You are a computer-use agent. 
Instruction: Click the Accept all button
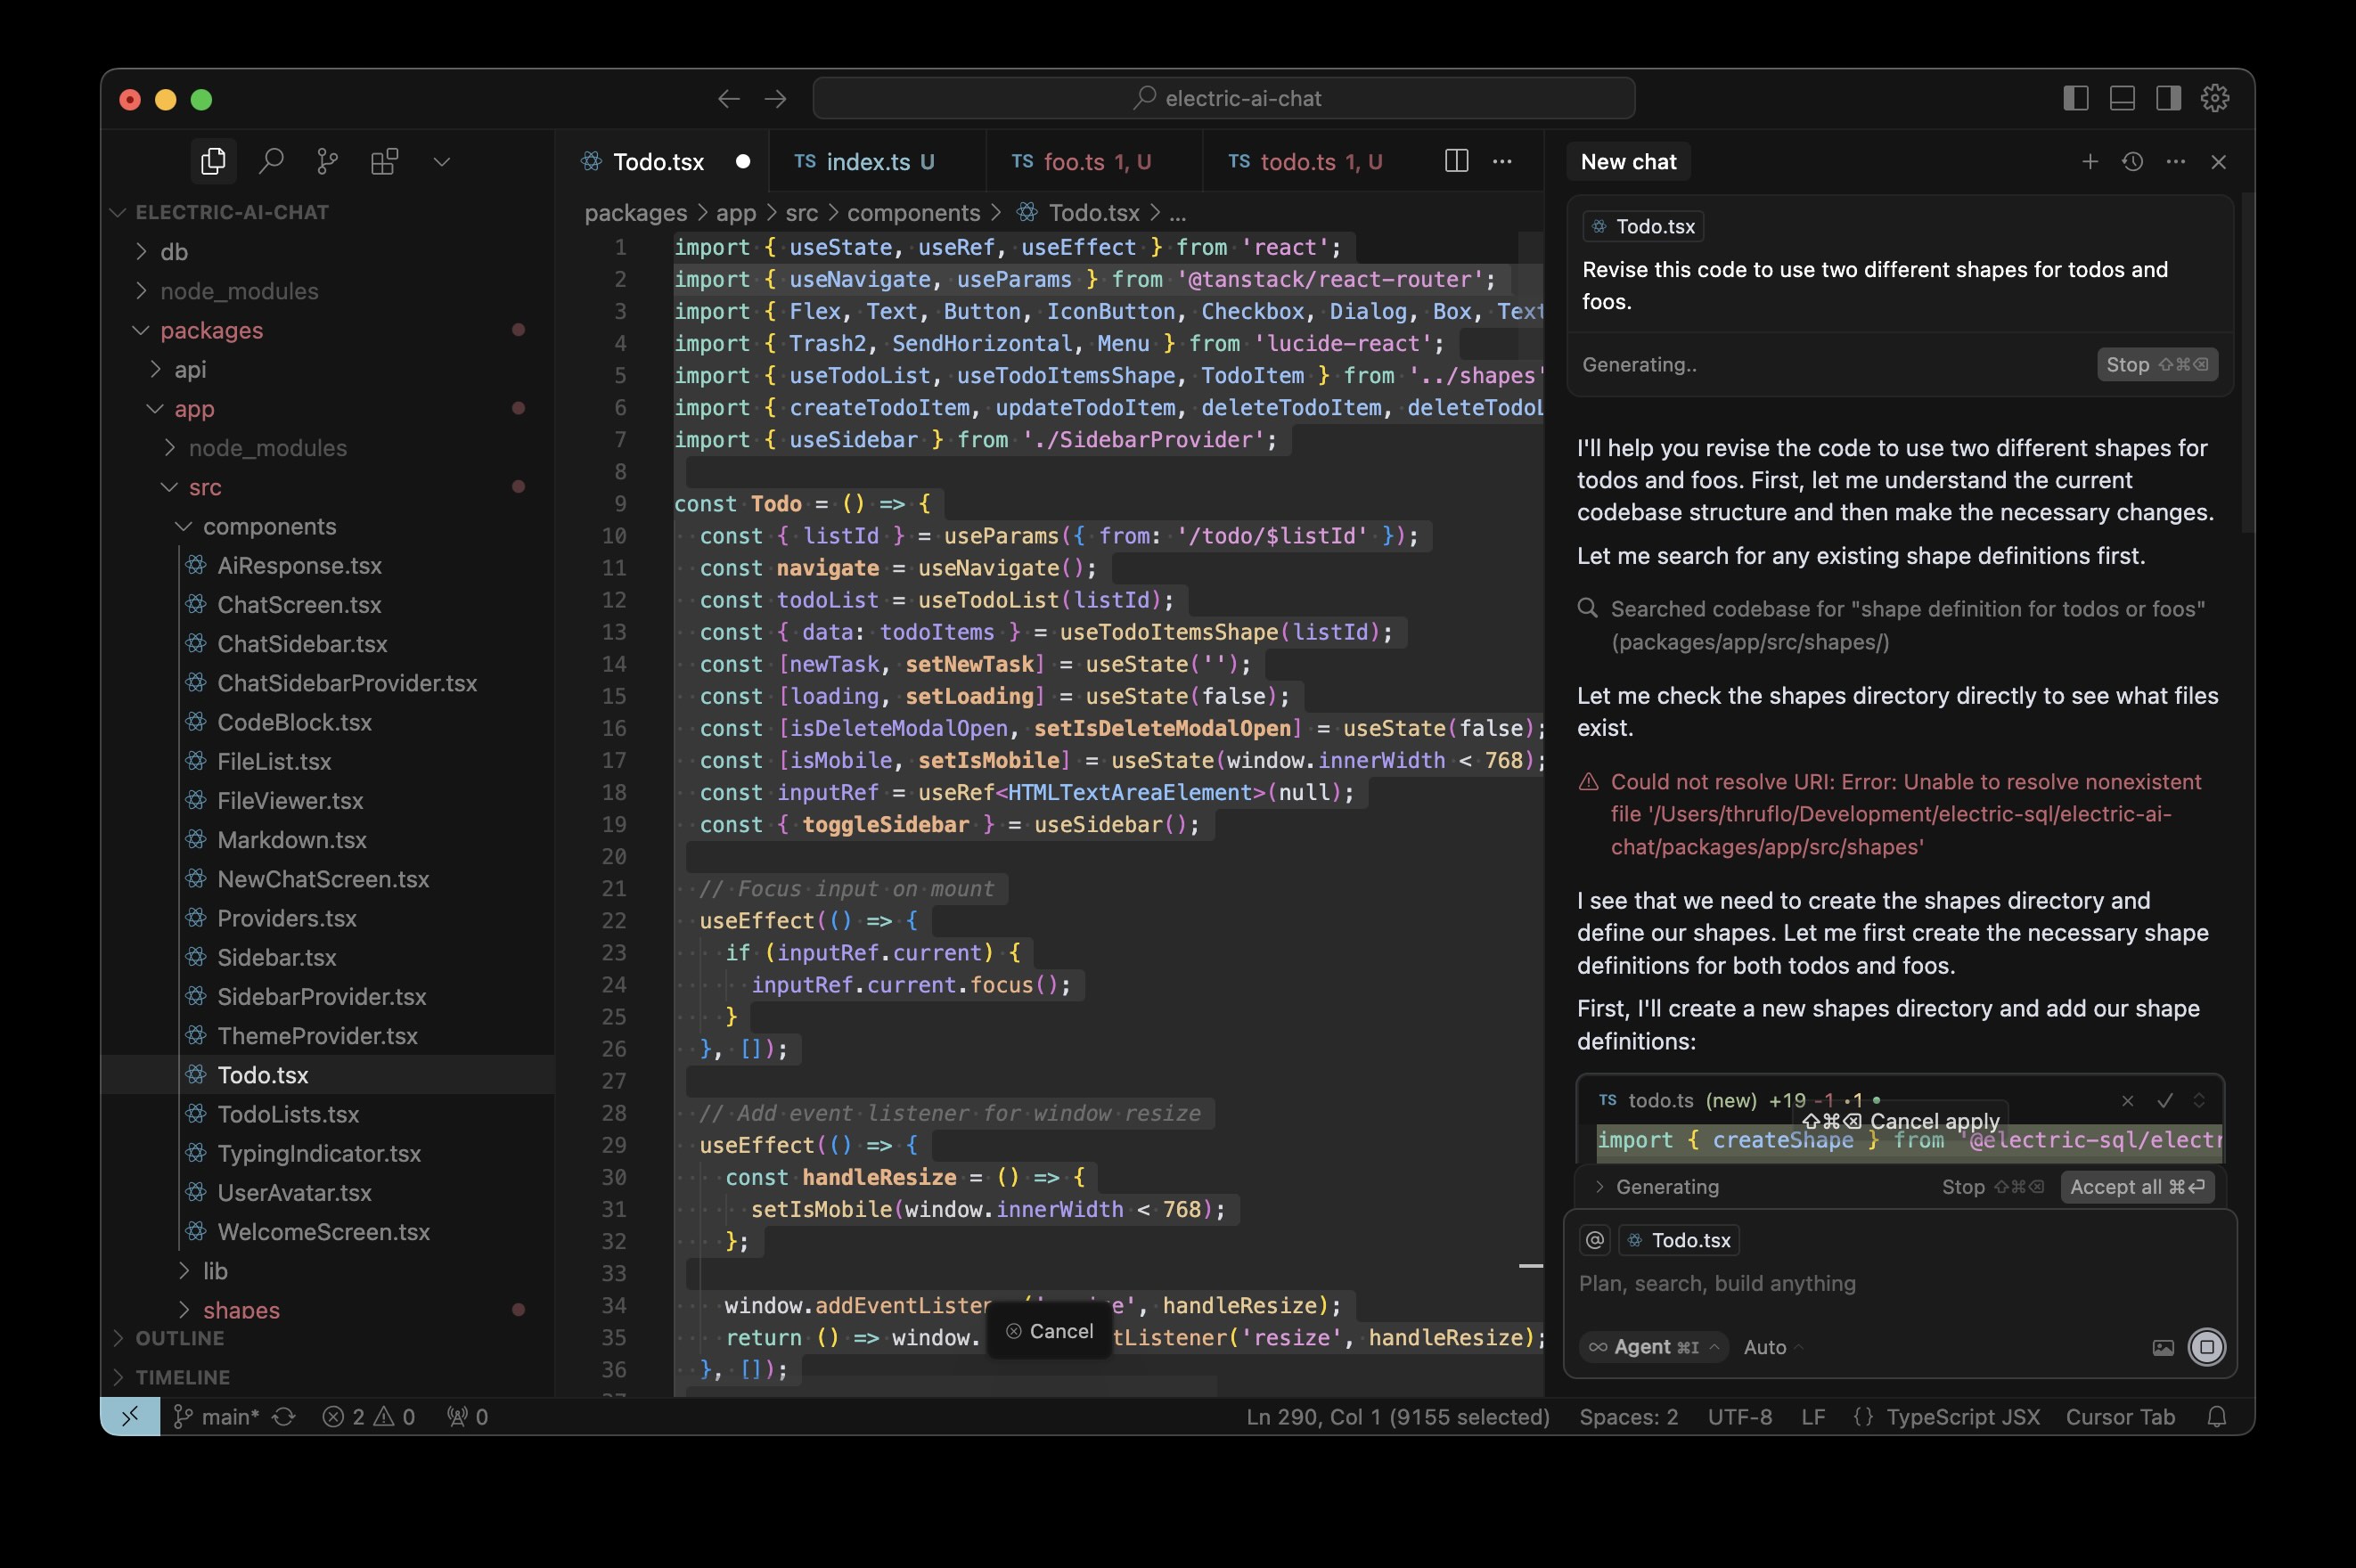[x=2136, y=1187]
